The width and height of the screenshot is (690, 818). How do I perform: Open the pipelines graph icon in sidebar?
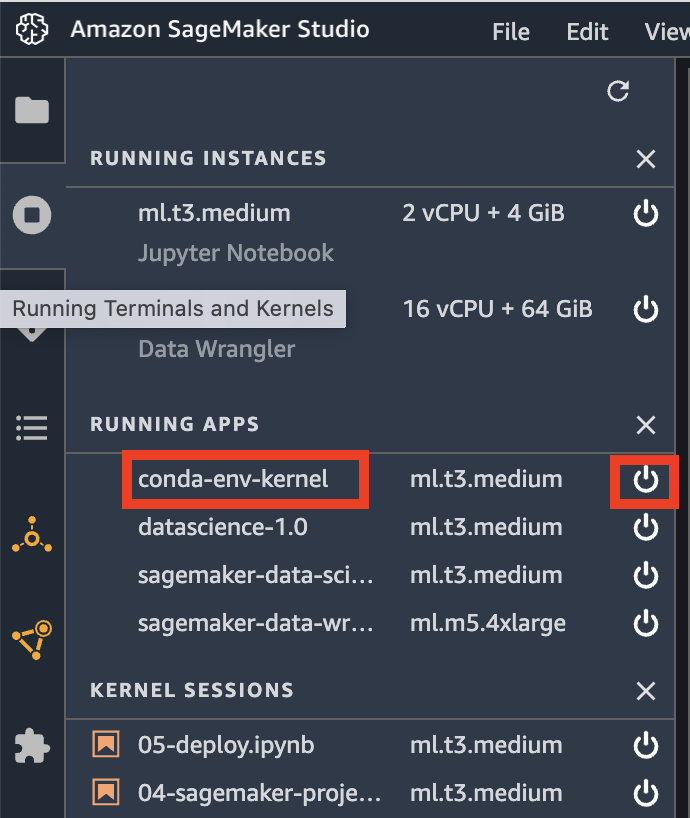[32, 640]
